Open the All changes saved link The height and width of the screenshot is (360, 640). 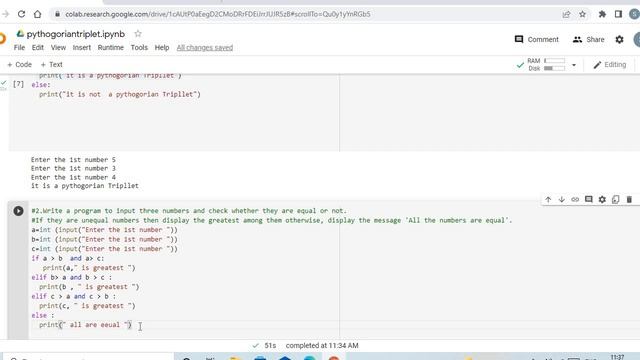pyautogui.click(x=205, y=48)
